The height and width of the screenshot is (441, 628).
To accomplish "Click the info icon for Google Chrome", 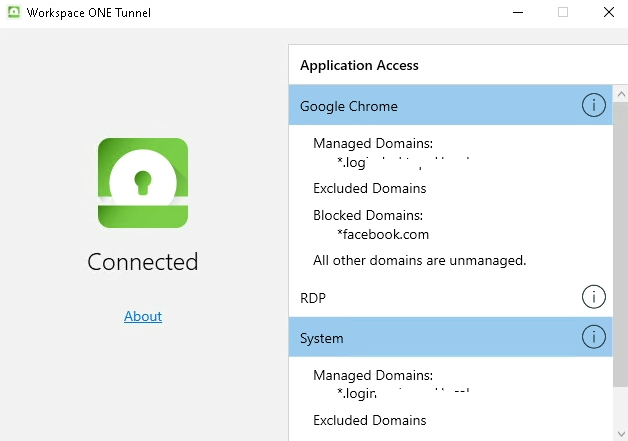I will (x=593, y=105).
